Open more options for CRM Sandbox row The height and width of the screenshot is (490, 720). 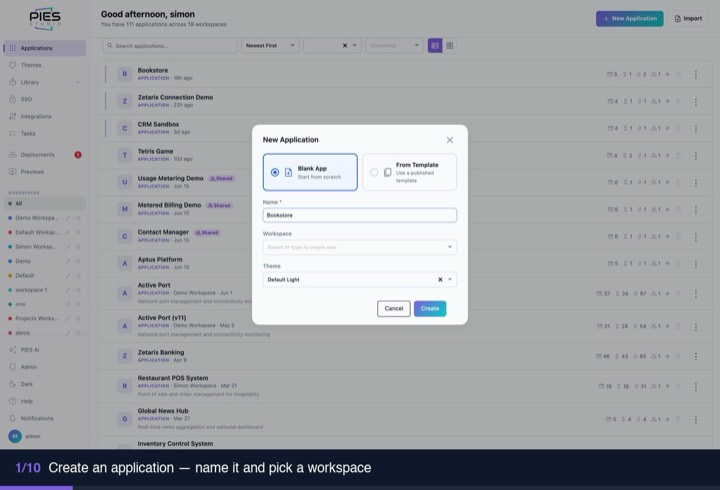pos(696,129)
